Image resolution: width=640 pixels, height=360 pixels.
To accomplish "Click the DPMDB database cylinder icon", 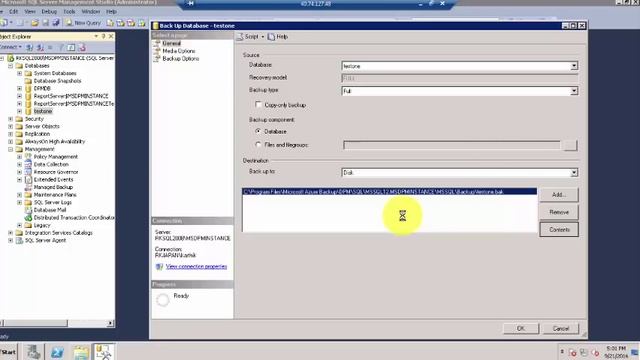I will [x=28, y=88].
